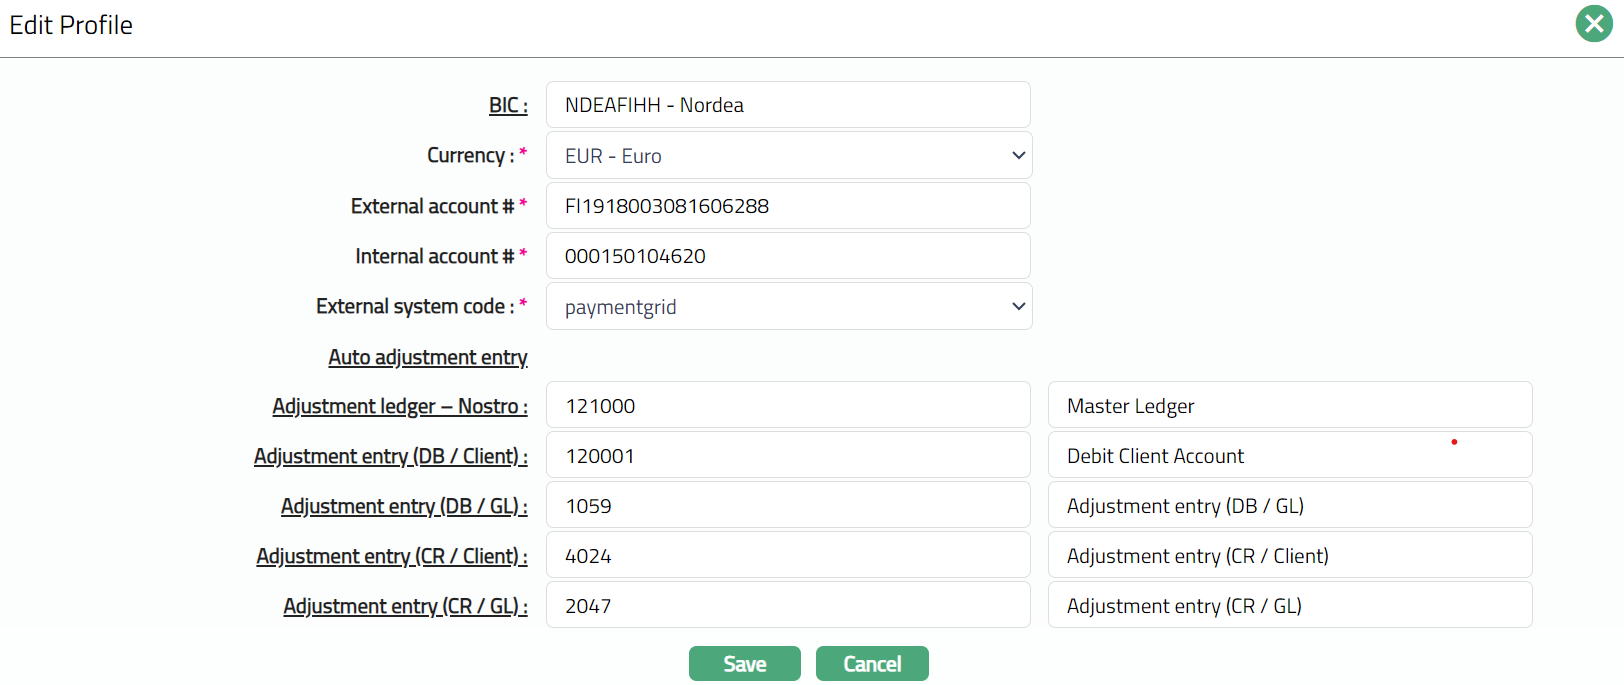Screen dimensions: 1624x685
Task: Edit the Adjustment entry DB/Client code 120001
Action: [788, 456]
